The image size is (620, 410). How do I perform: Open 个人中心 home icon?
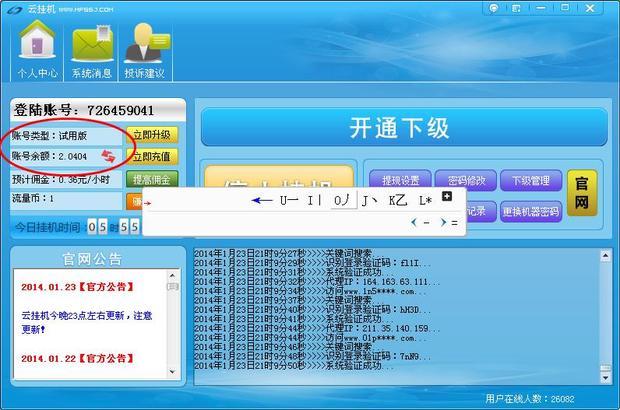pos(37,49)
